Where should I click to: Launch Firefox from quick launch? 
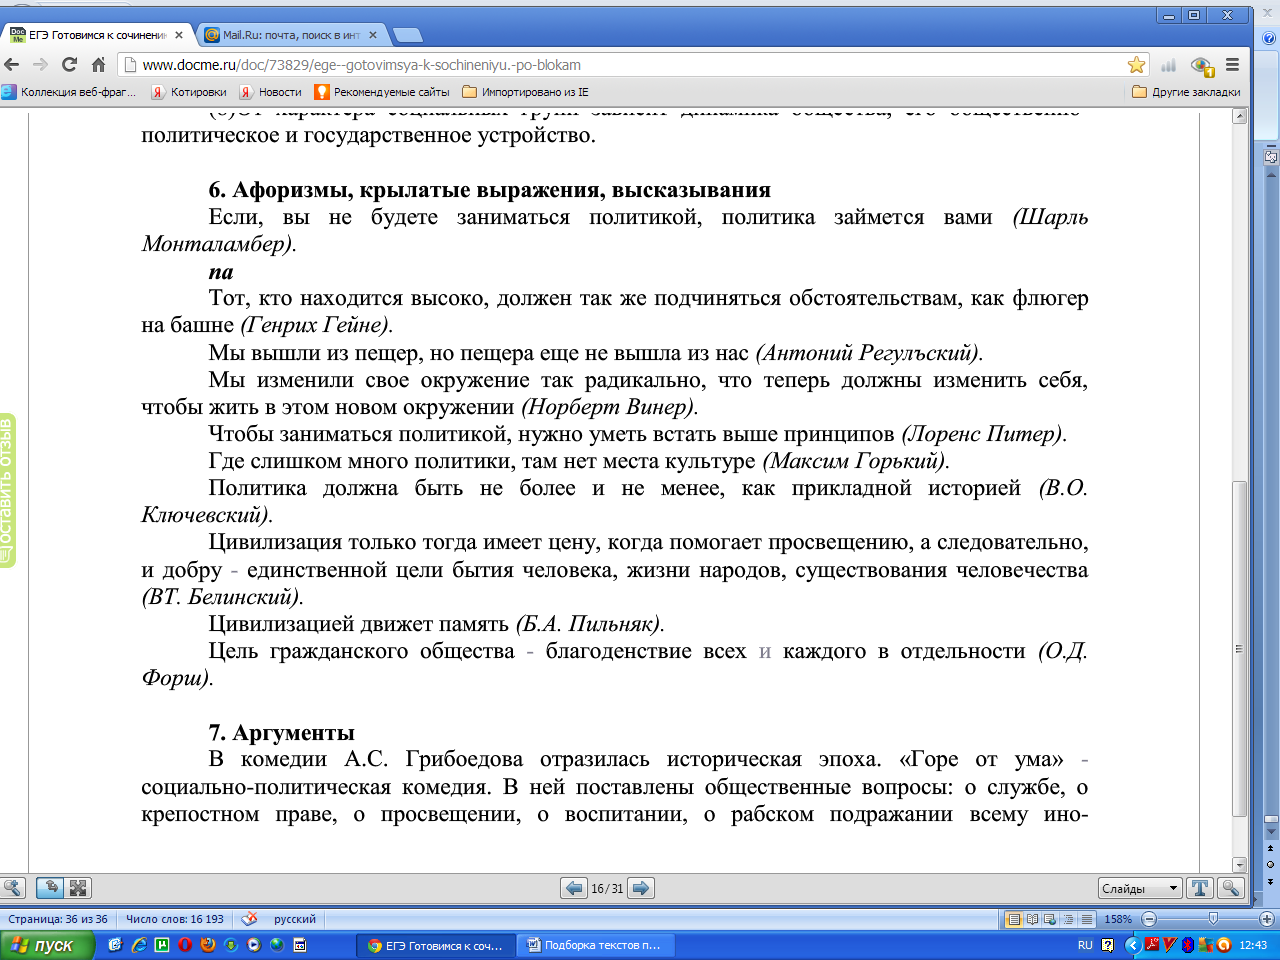coord(208,945)
